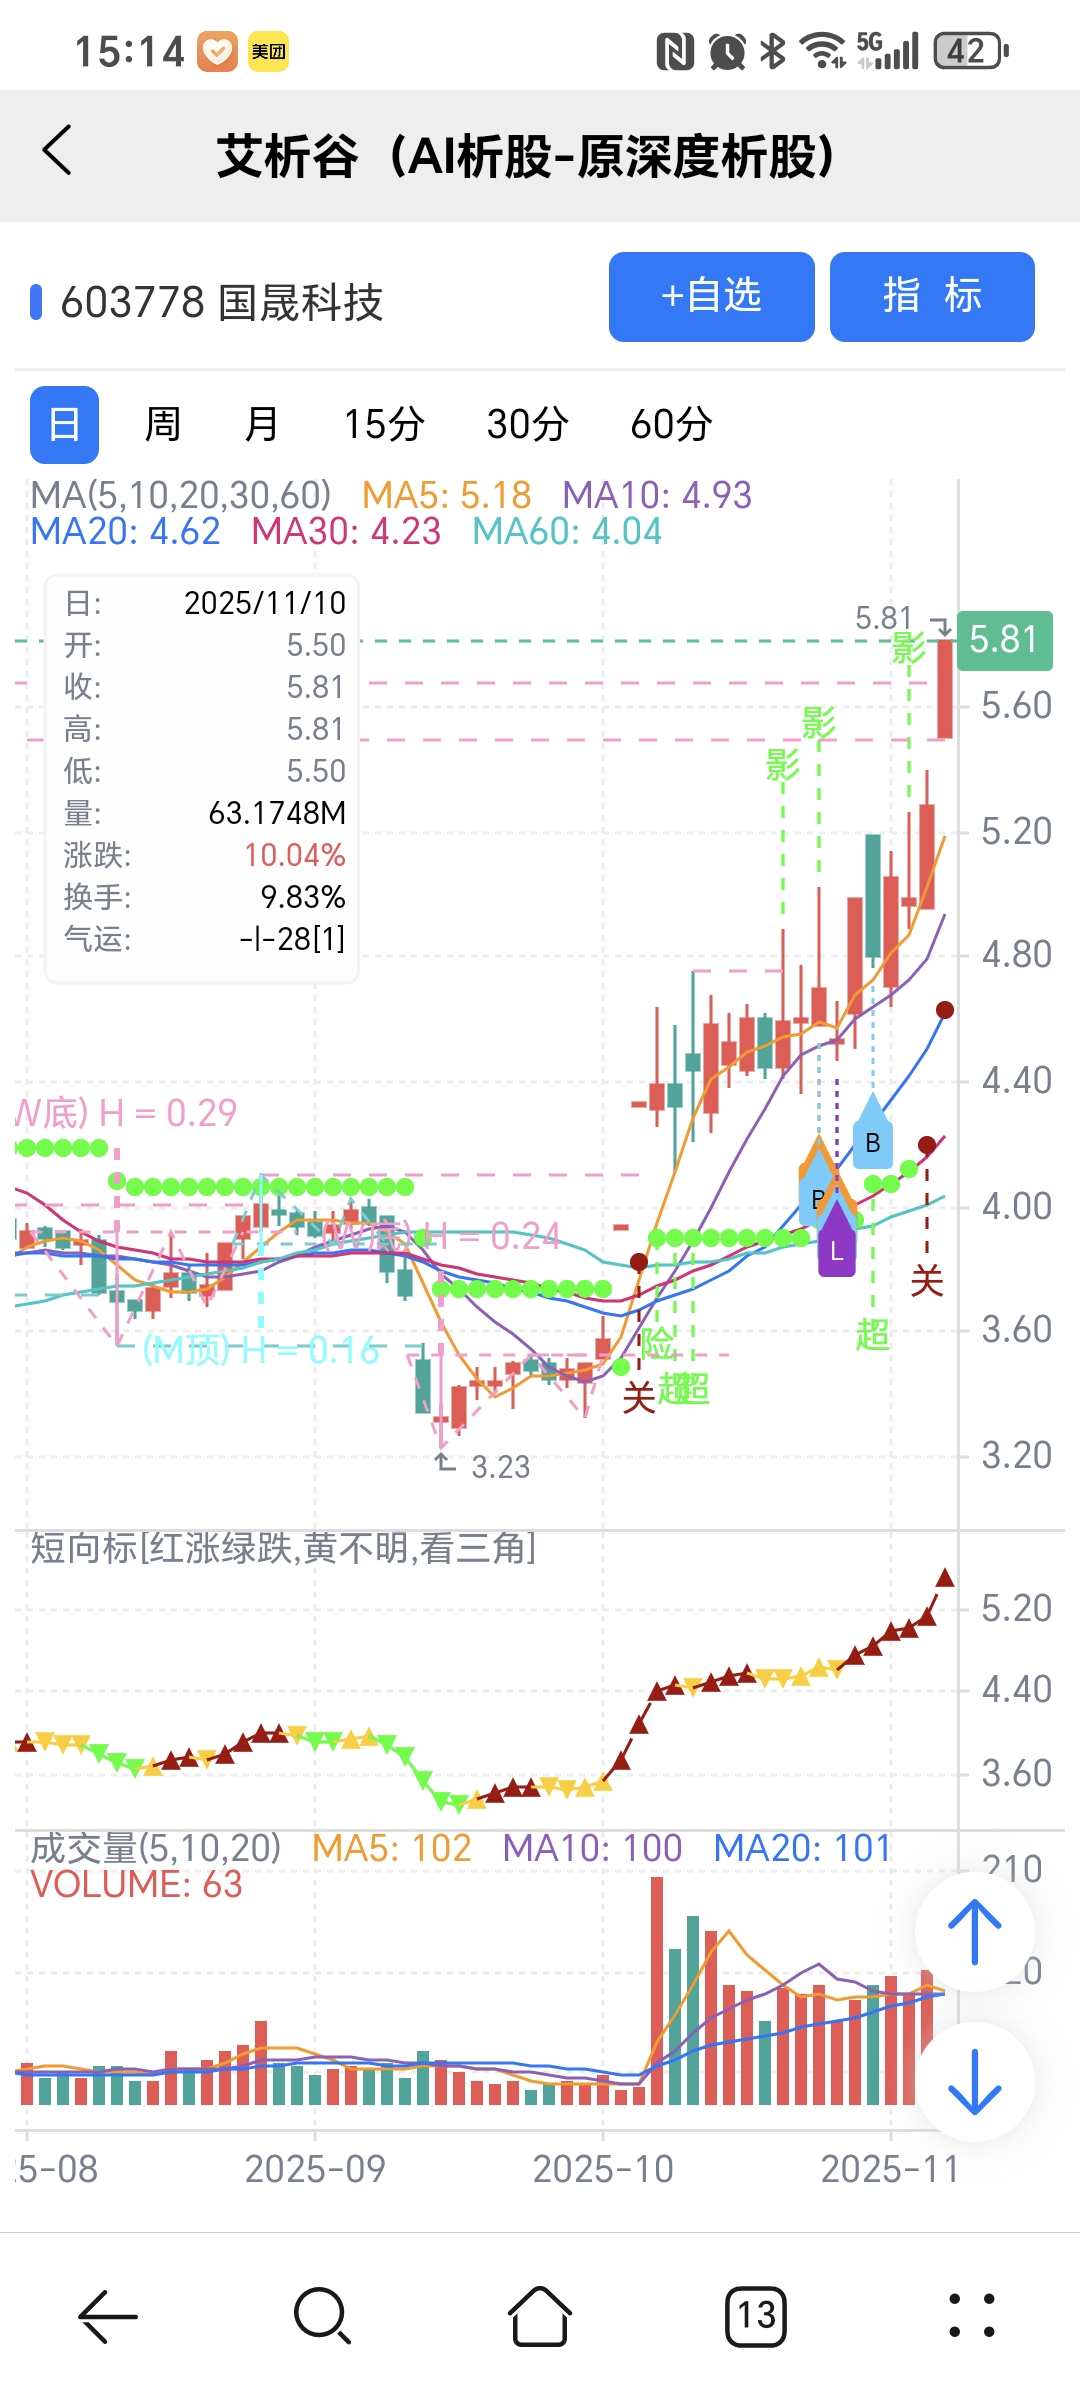Viewport: 1080px width, 2400px height.
Task: Open the 指标 indicators button
Action: (932, 297)
